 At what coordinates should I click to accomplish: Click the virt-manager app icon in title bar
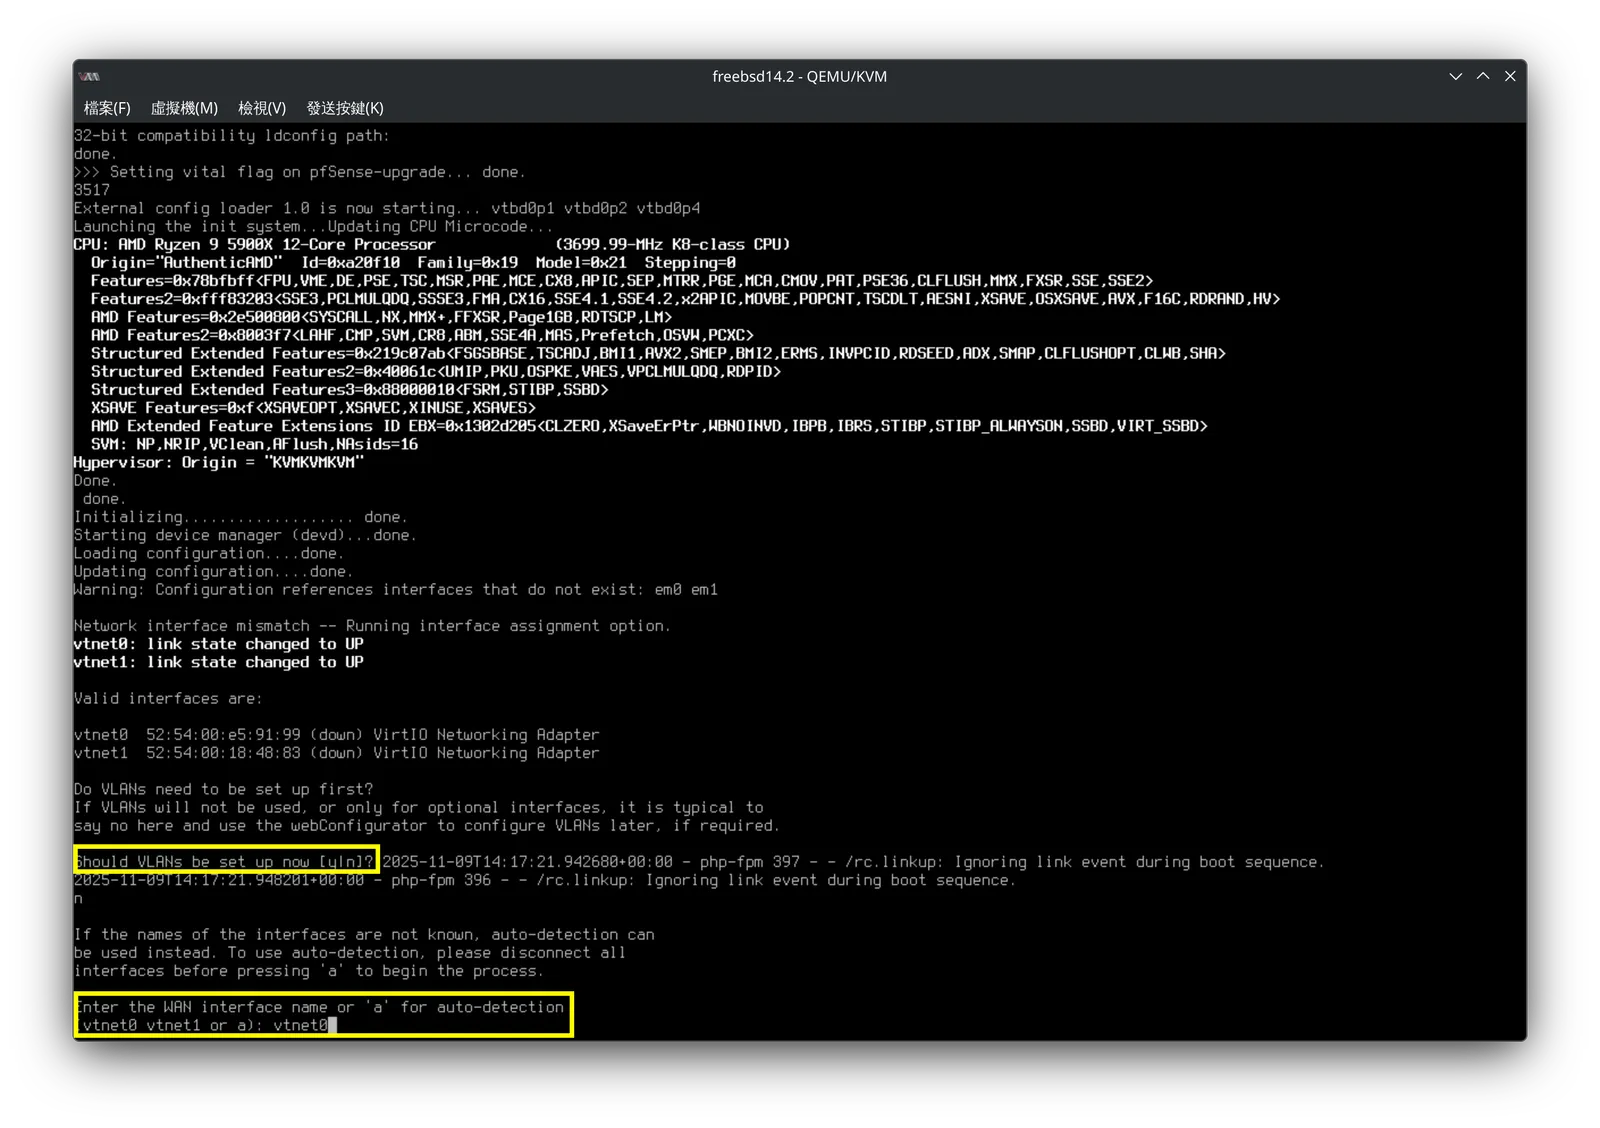(x=90, y=77)
